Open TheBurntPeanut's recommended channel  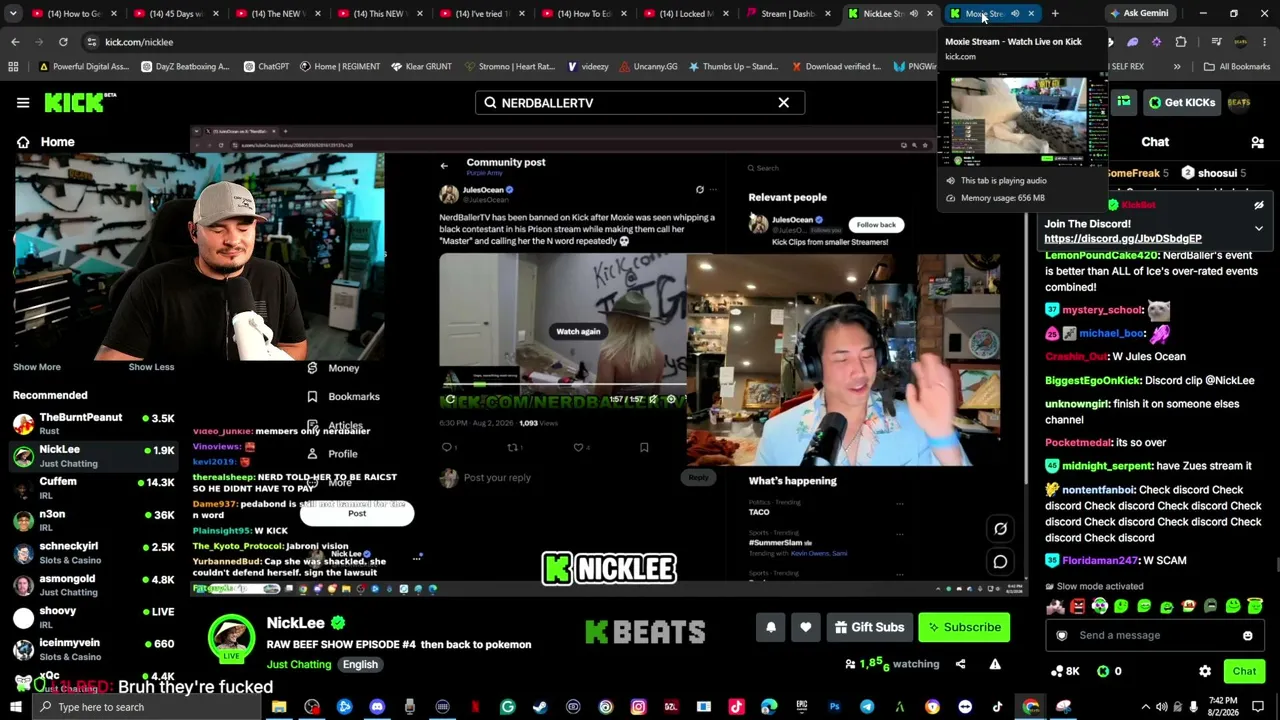[93, 423]
